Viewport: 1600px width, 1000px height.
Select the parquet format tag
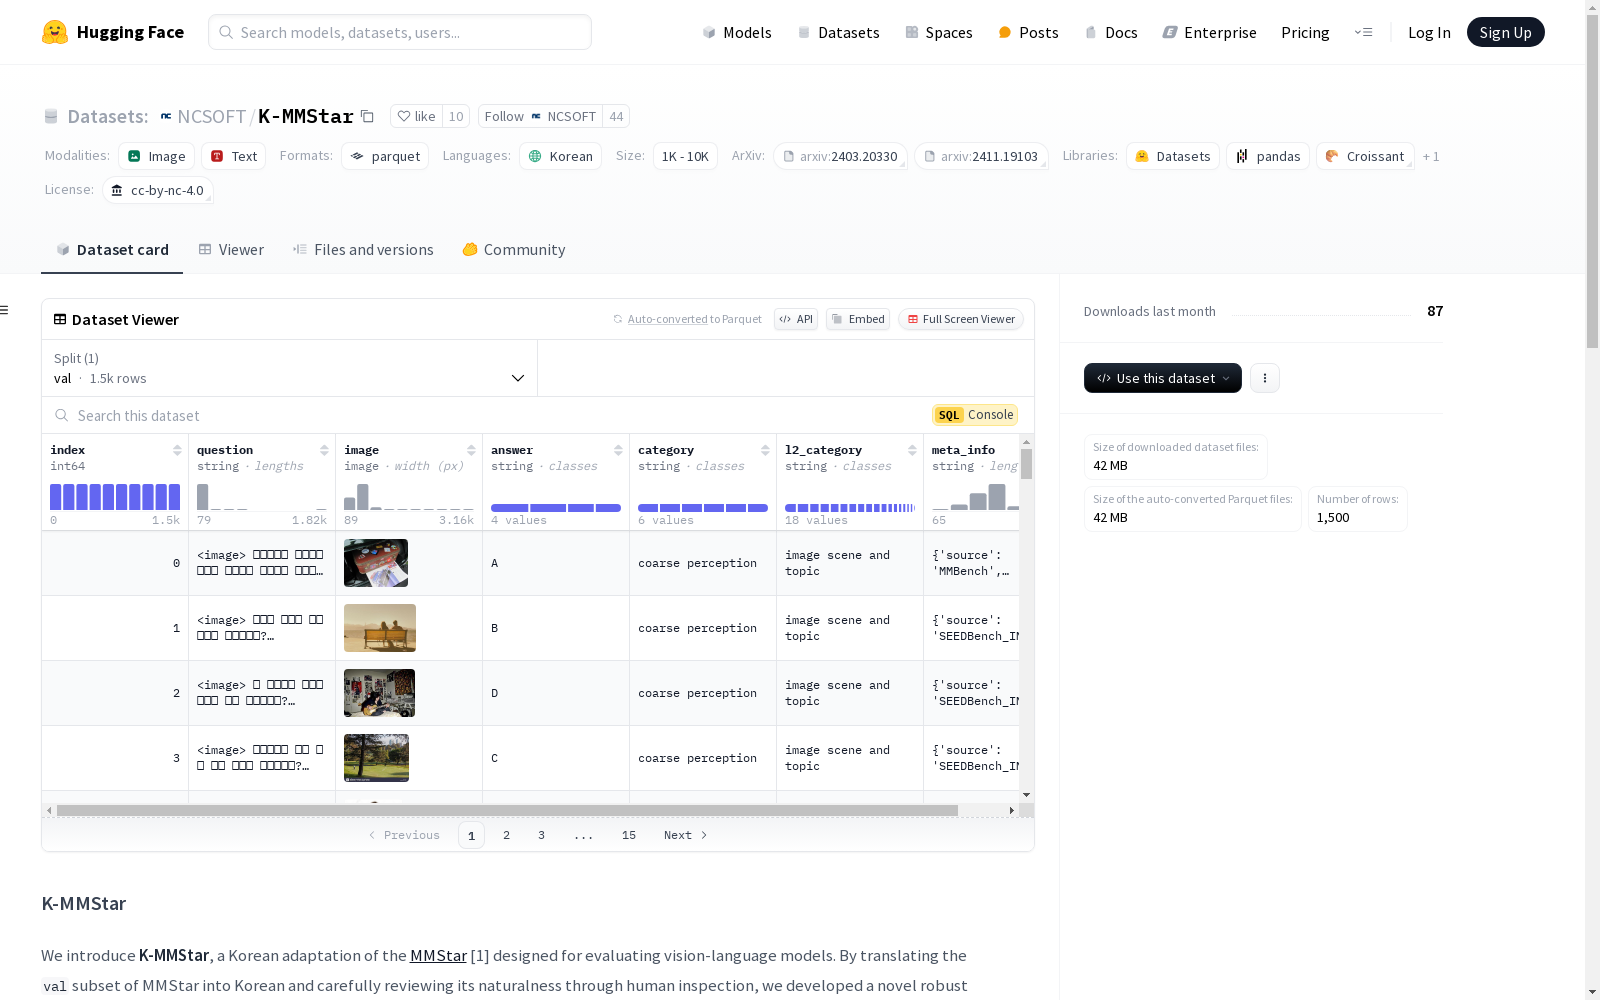[x=385, y=156]
